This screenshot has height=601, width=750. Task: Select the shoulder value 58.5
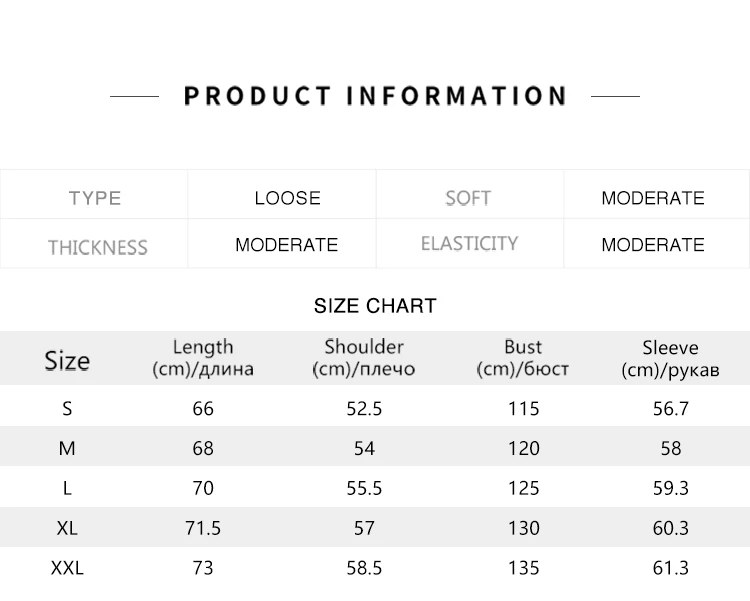364,568
